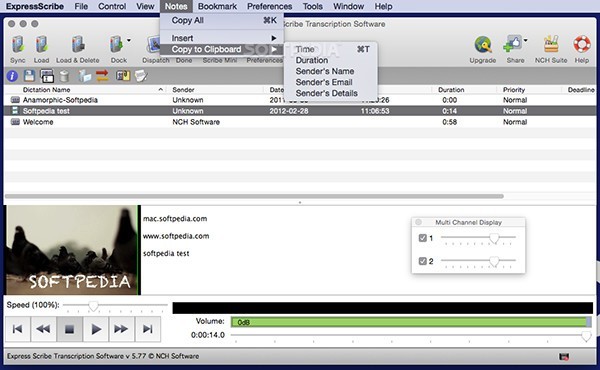Image resolution: width=600 pixels, height=370 pixels.
Task: Click the Share thumbs-up icon
Action: point(512,44)
